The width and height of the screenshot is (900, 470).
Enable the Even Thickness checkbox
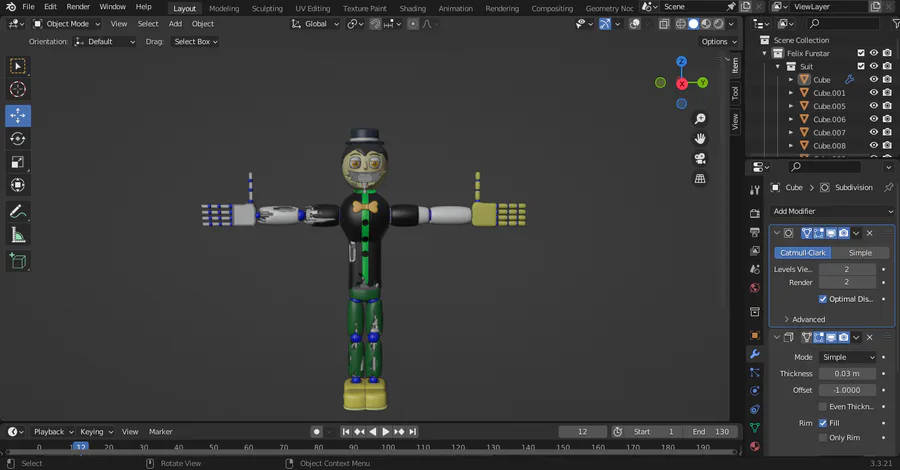tap(823, 407)
